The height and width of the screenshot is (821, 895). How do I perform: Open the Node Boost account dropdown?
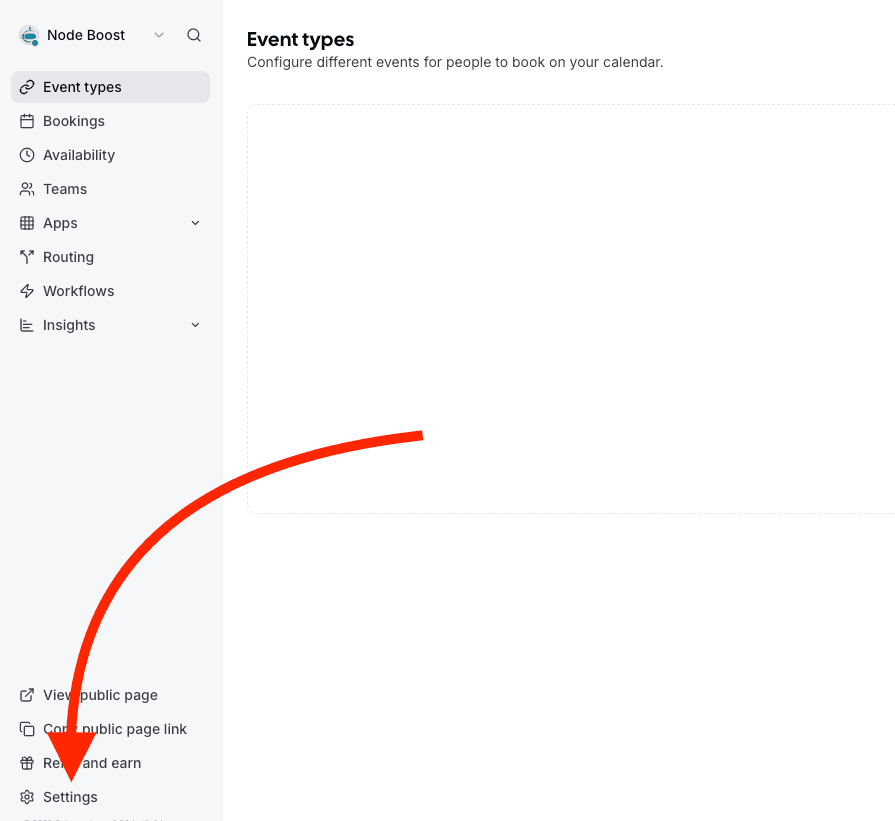(x=158, y=34)
